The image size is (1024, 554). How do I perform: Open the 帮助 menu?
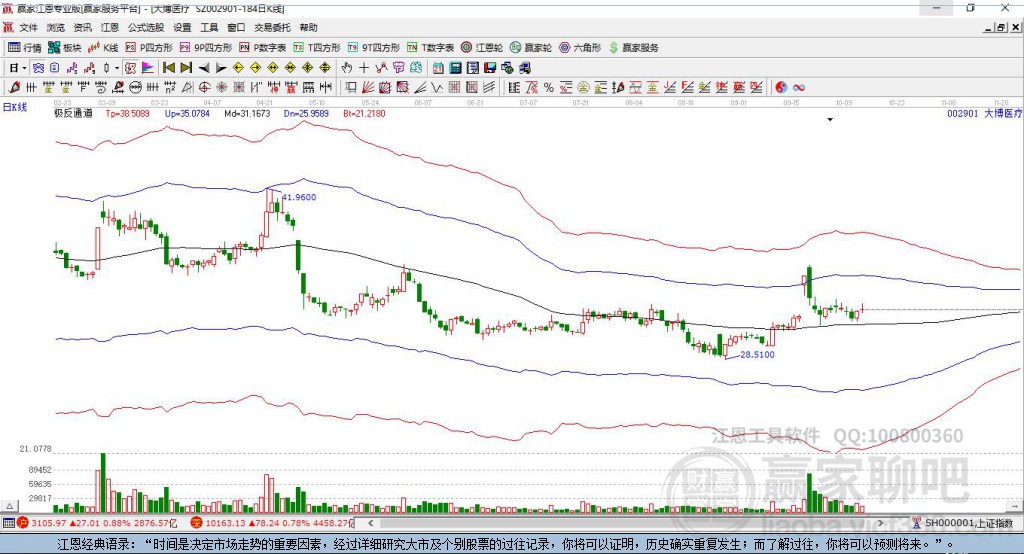pos(308,27)
